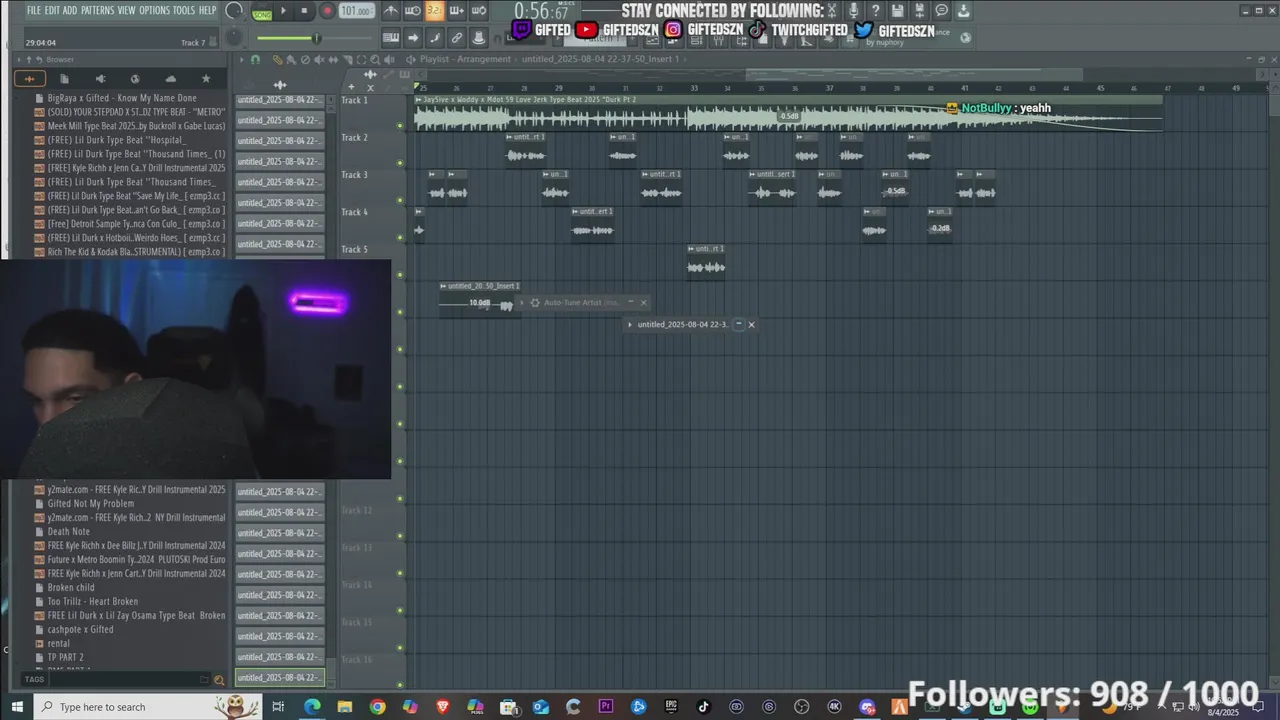The width and height of the screenshot is (1280, 720).
Task: Click the link/chain toolbar icon
Action: [x=456, y=38]
